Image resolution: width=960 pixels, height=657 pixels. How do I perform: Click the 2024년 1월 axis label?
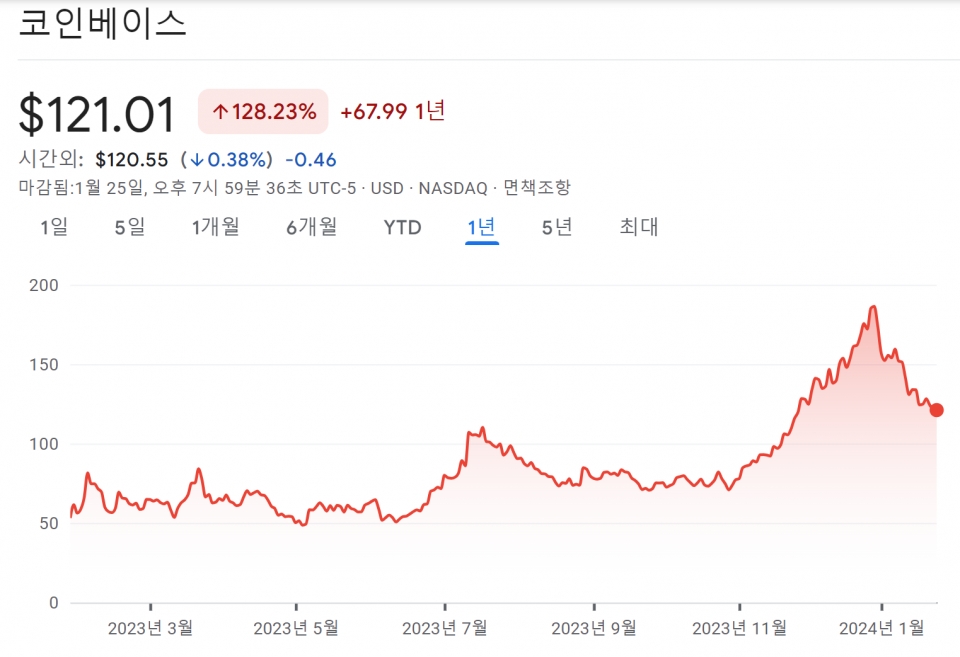[882, 628]
